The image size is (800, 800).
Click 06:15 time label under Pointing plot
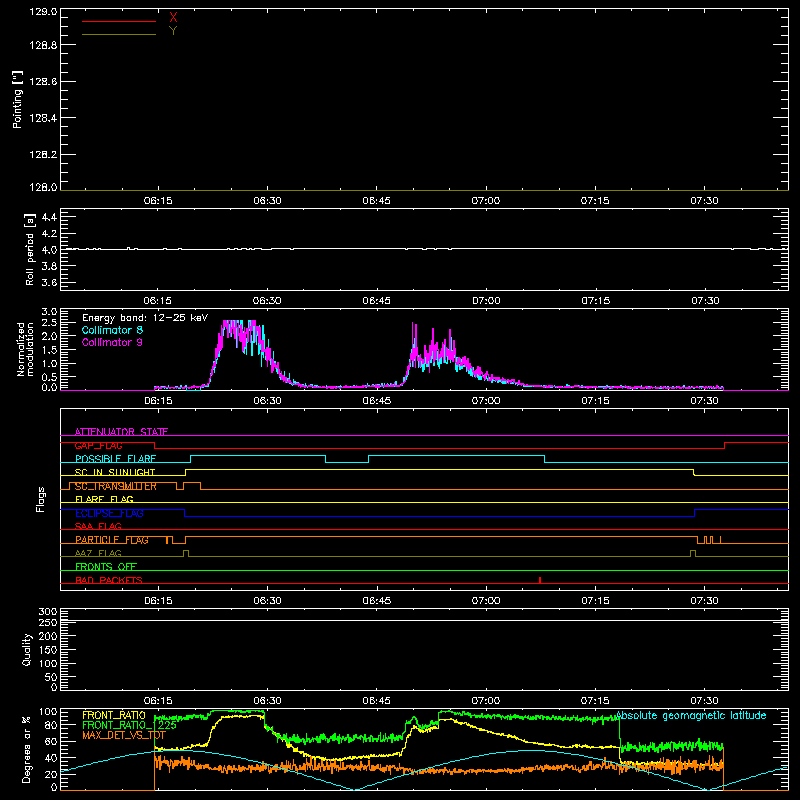click(x=158, y=201)
